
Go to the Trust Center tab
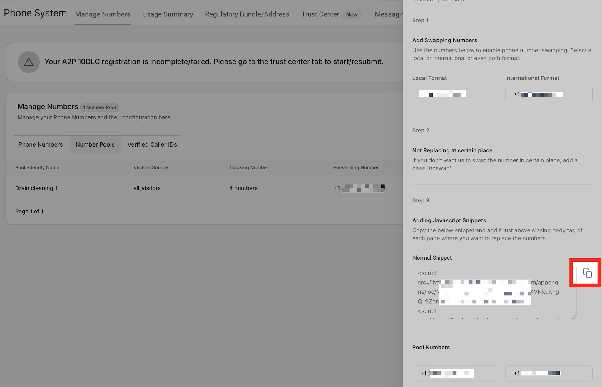[320, 14]
